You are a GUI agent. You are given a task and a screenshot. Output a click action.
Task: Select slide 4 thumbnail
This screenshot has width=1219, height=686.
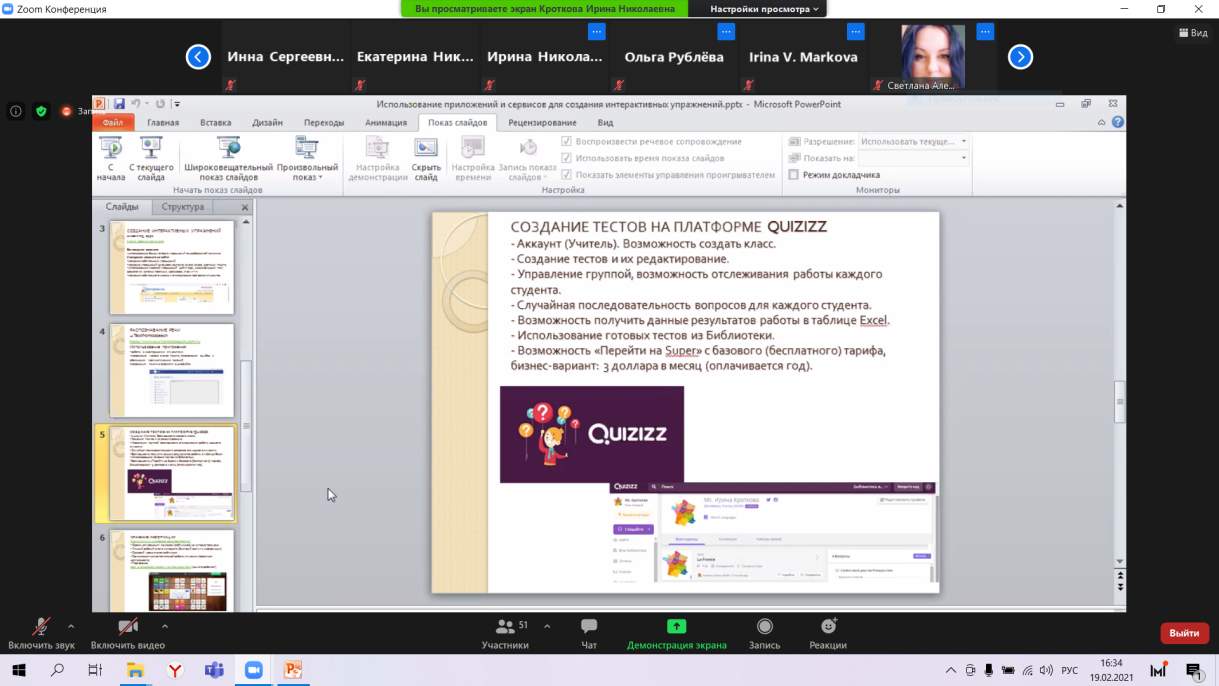tap(172, 370)
